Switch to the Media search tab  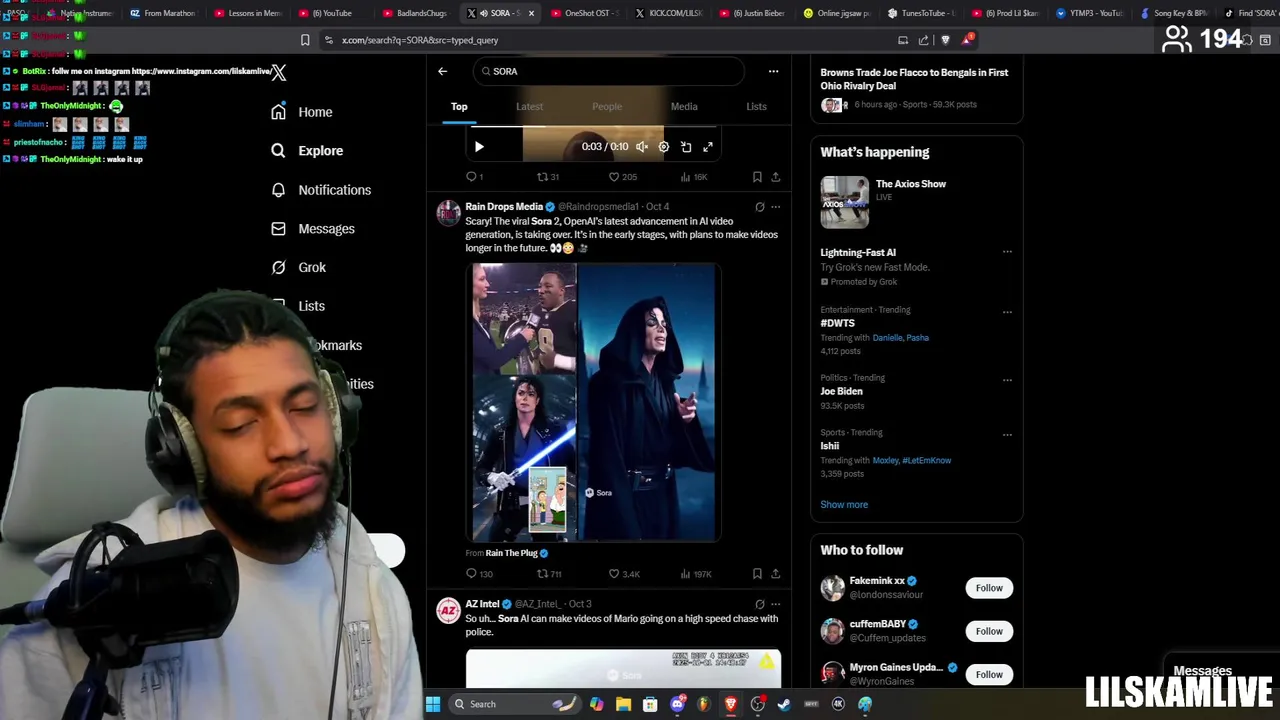tap(684, 106)
